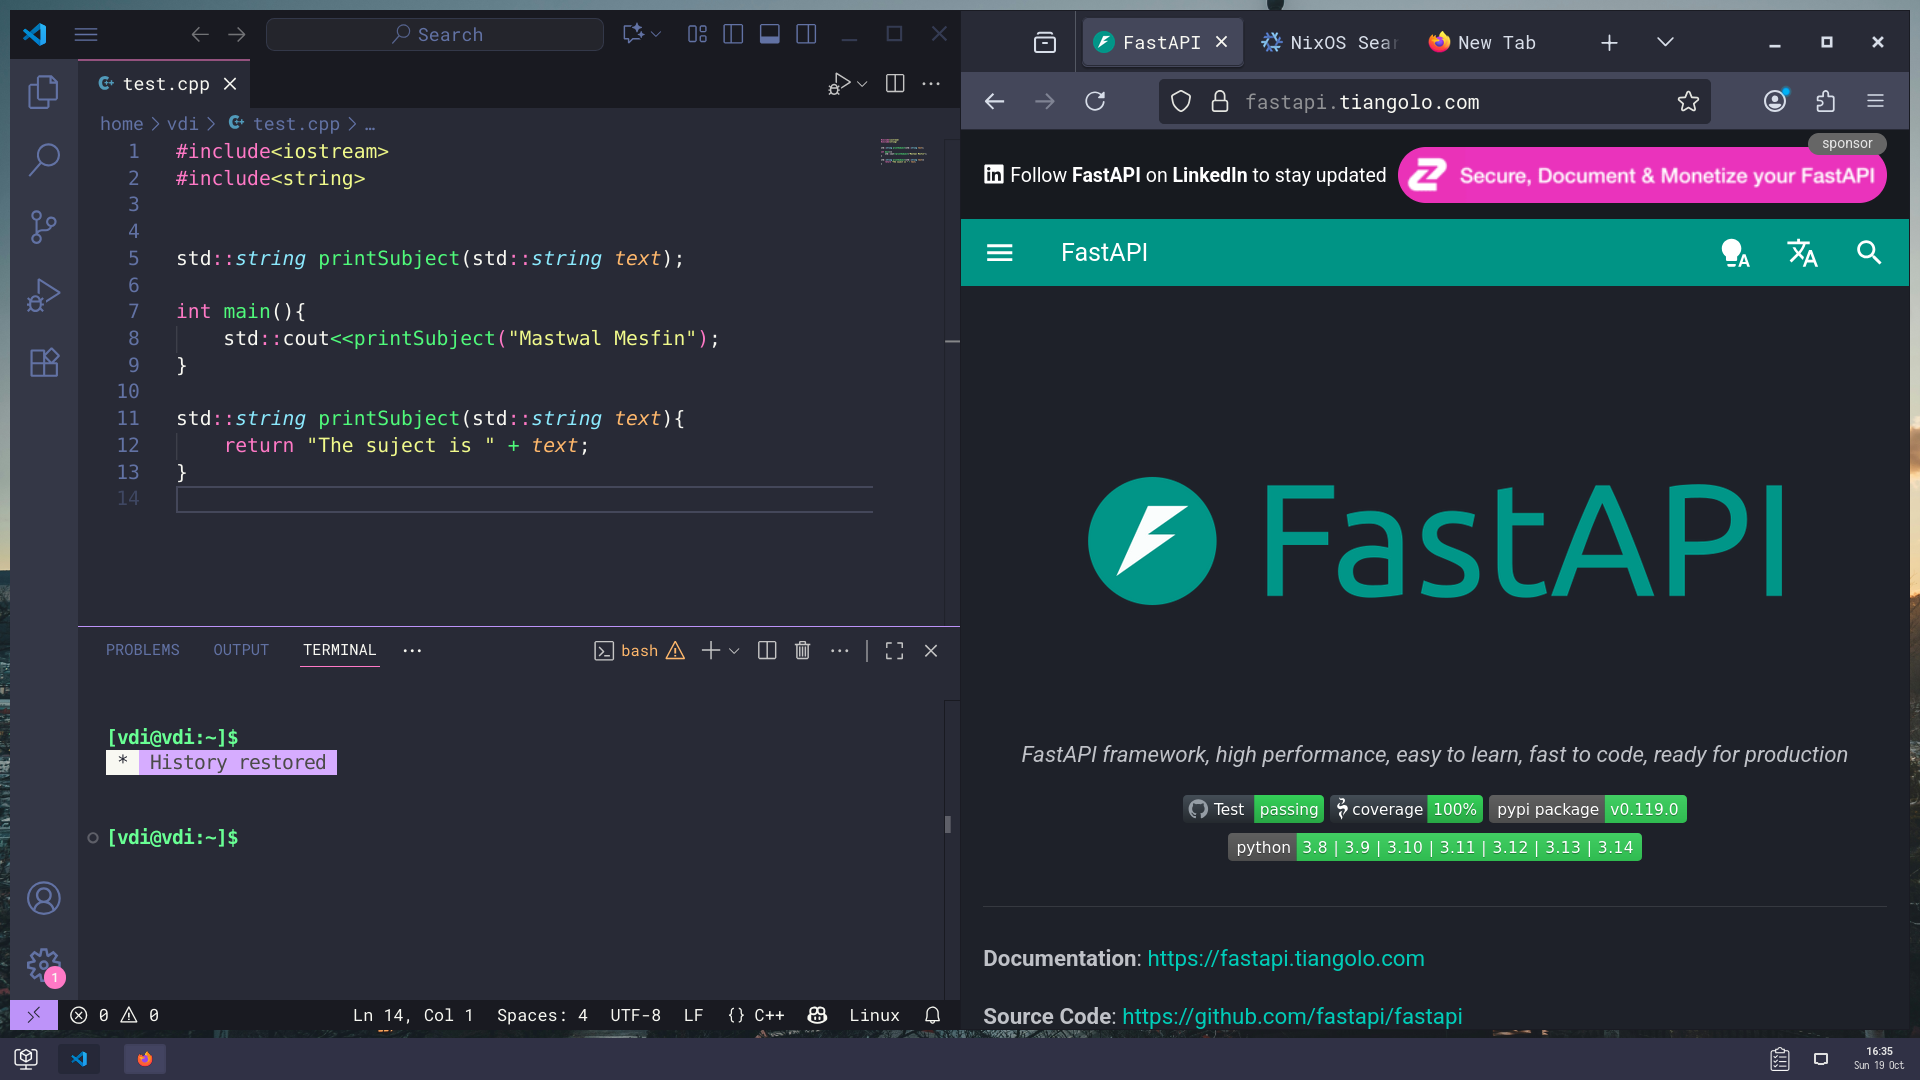Open Firefox extensions puzzle icon
Image resolution: width=1920 pixels, height=1080 pixels.
coord(1825,101)
